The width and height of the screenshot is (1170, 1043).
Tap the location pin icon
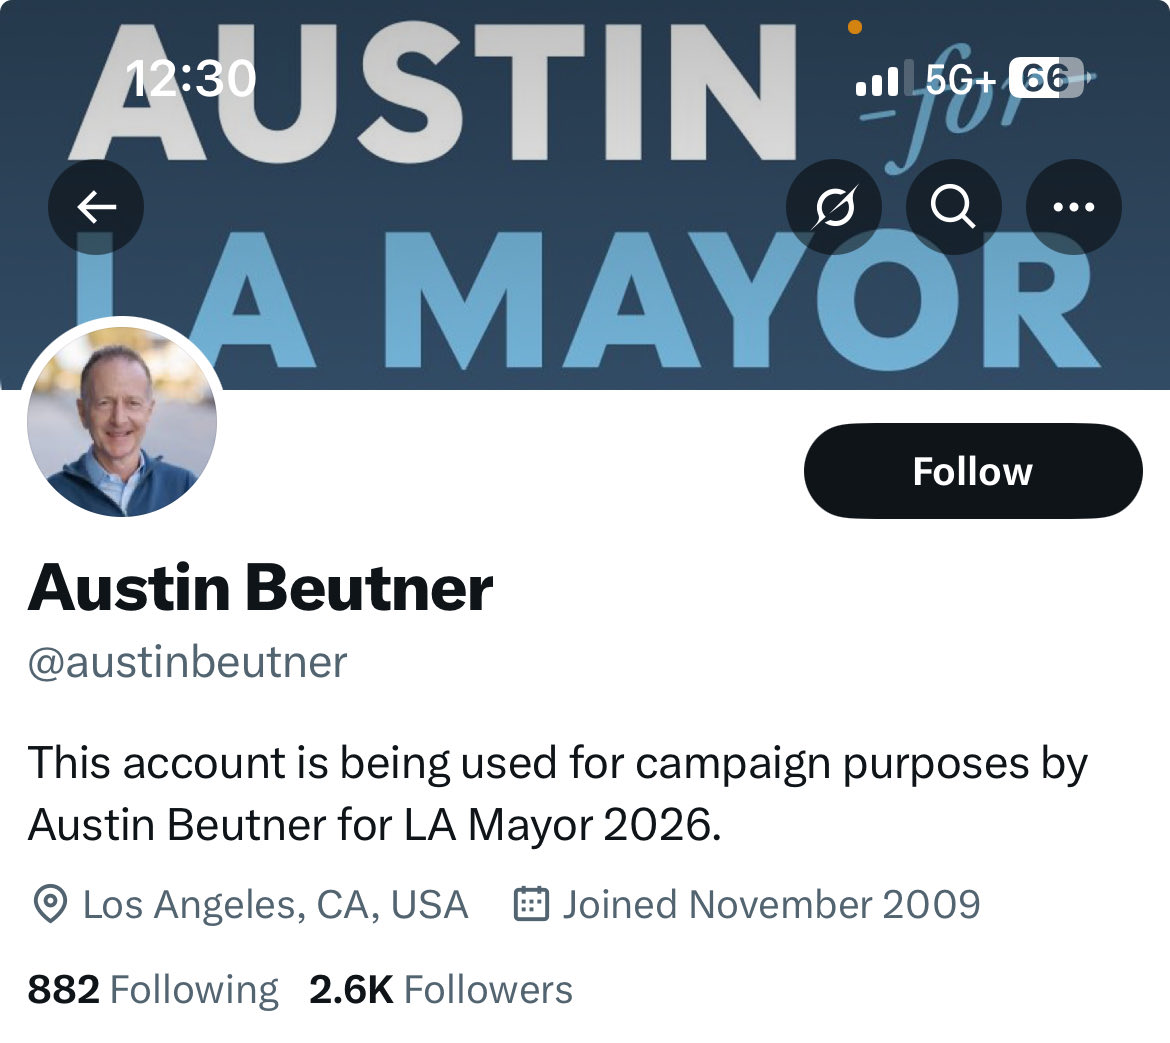click(x=51, y=904)
